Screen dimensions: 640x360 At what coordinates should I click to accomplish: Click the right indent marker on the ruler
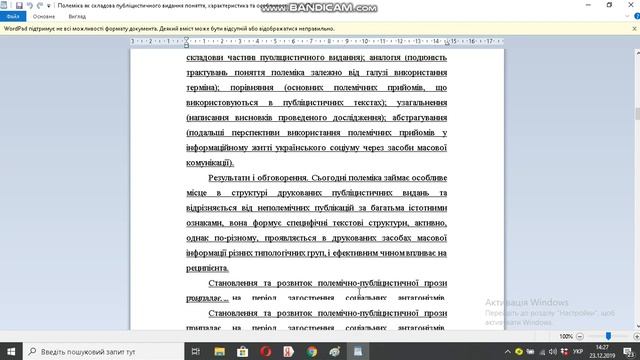coord(447,43)
